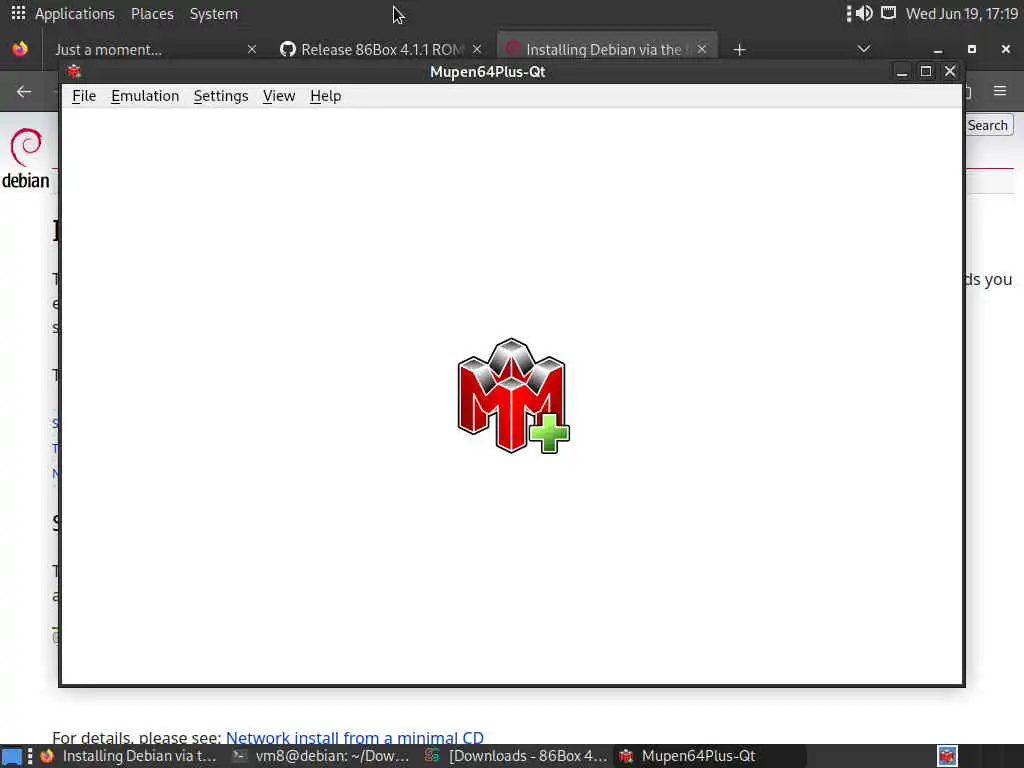Click the Mupen64Plus-Qt title bar app icon
1024x768 pixels.
point(74,72)
